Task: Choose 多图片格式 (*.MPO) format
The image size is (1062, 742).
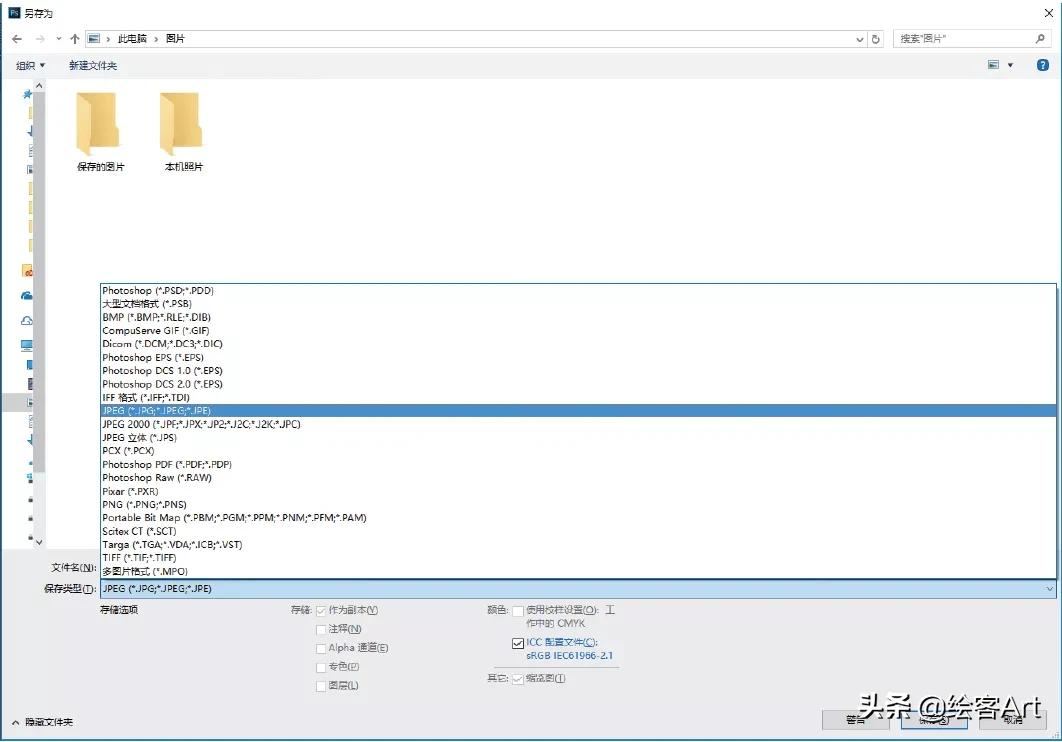Action: coord(578,571)
